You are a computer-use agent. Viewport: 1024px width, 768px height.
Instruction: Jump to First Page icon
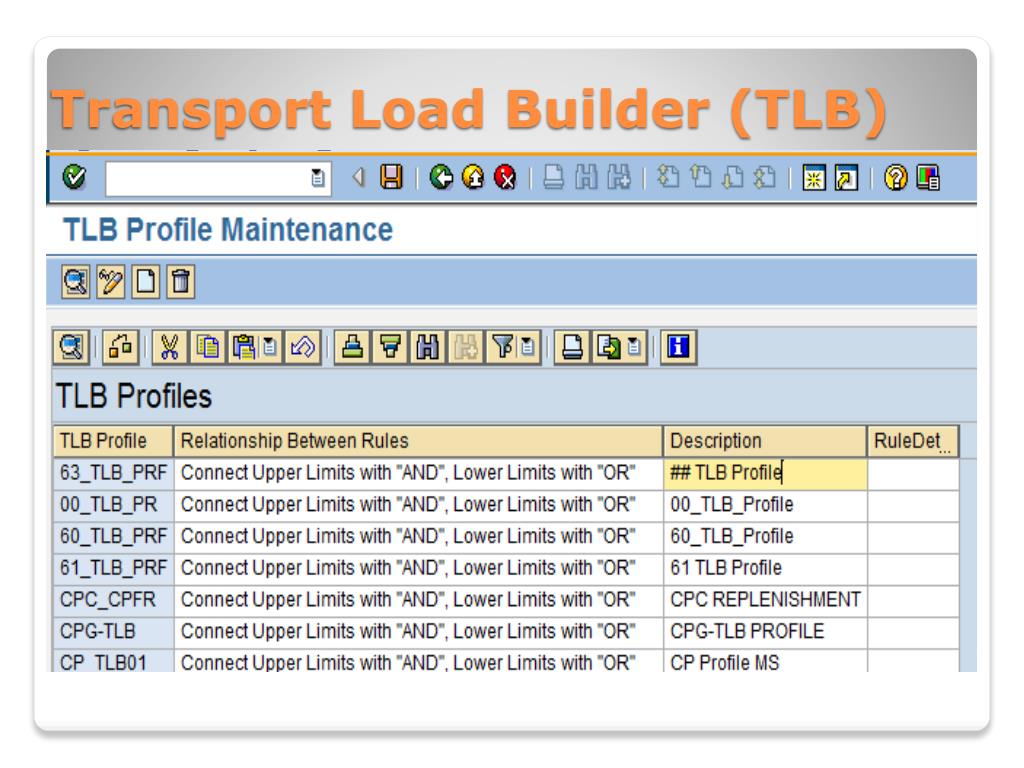pos(668,177)
